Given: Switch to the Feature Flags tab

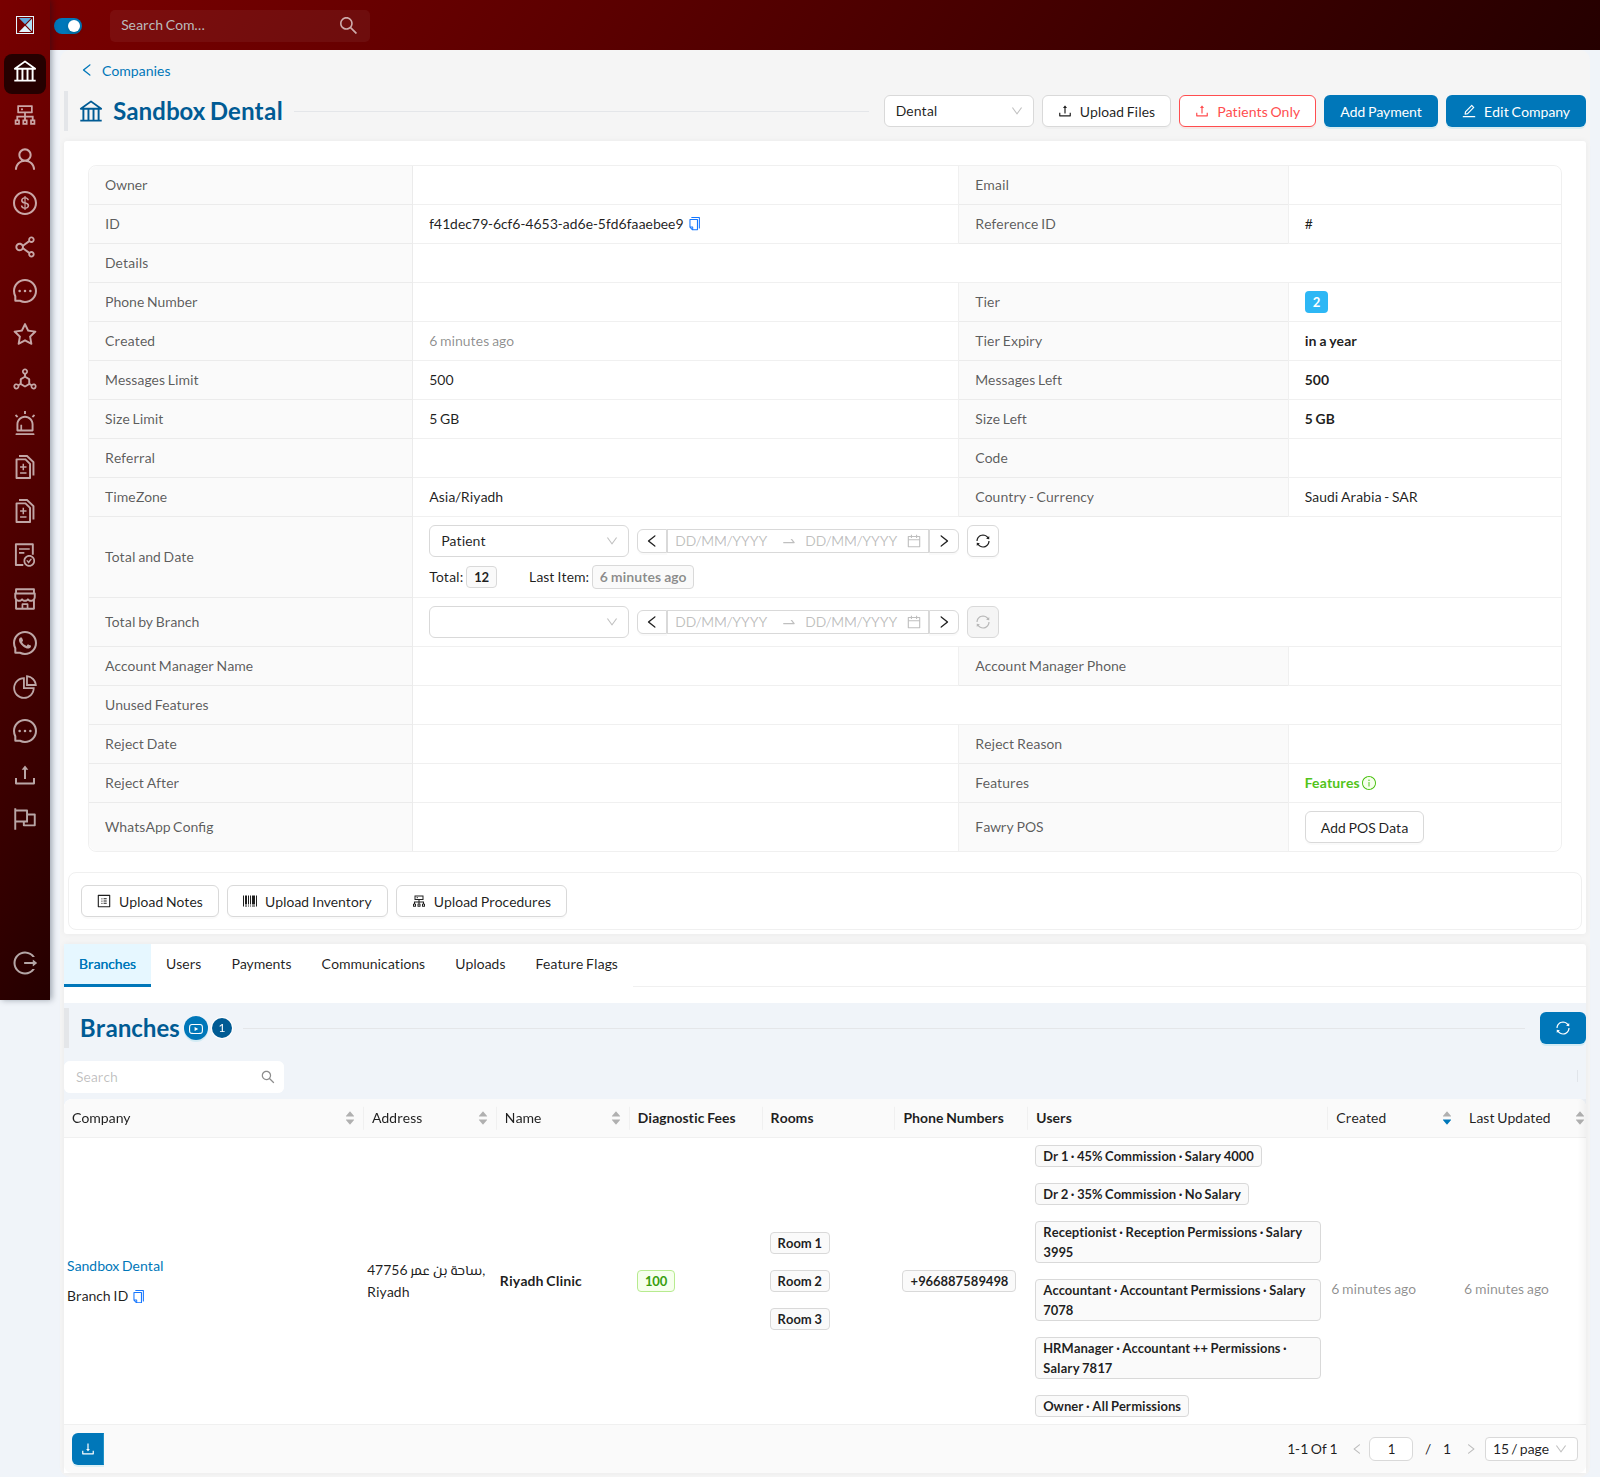Looking at the screenshot, I should click(576, 964).
